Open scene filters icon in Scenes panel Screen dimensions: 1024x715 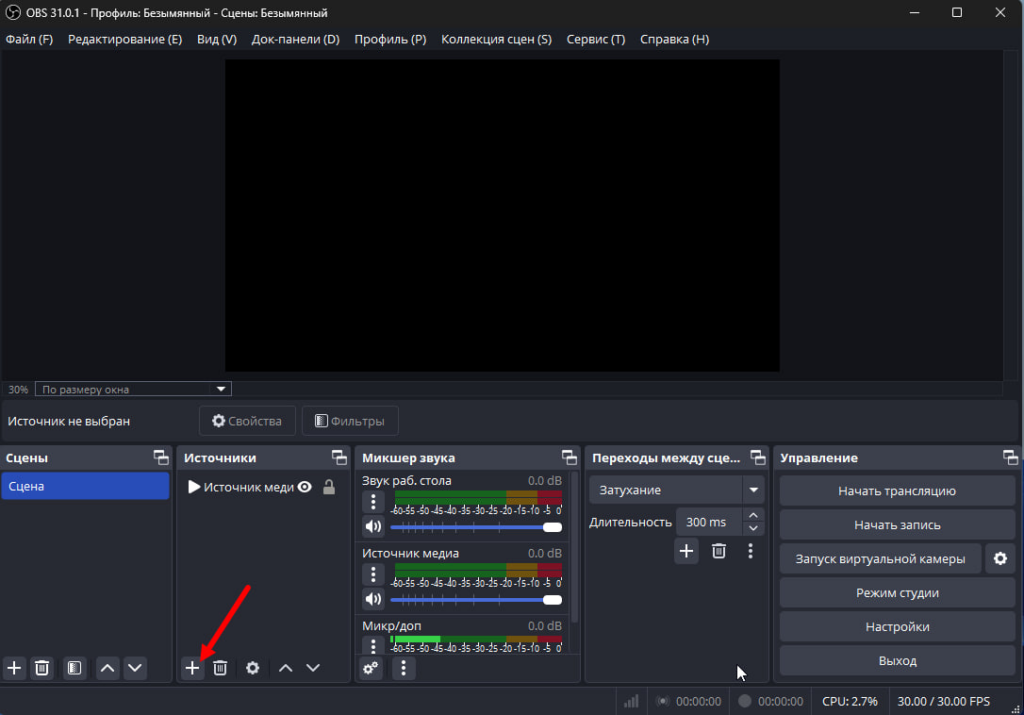pyautogui.click(x=73, y=668)
